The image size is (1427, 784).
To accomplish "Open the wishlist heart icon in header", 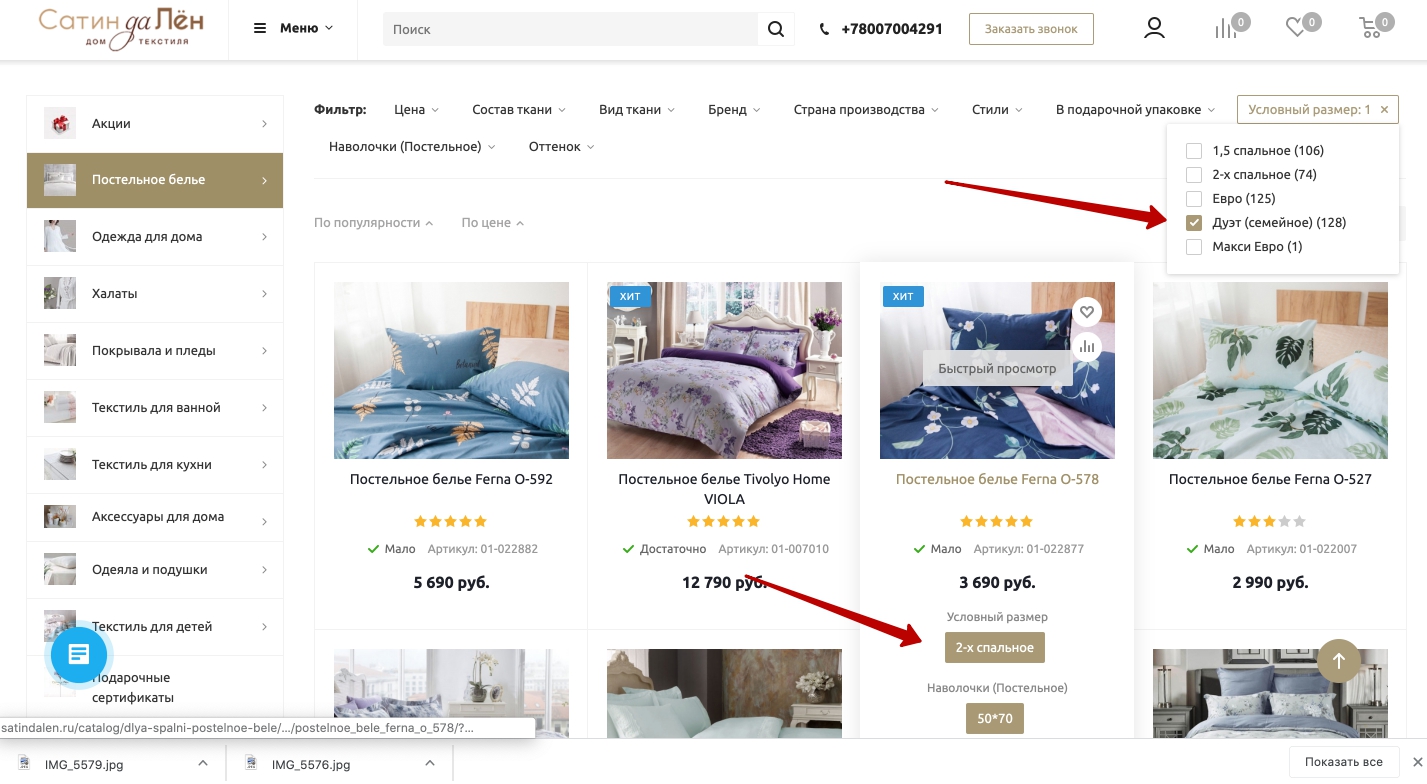I will pos(1297,29).
